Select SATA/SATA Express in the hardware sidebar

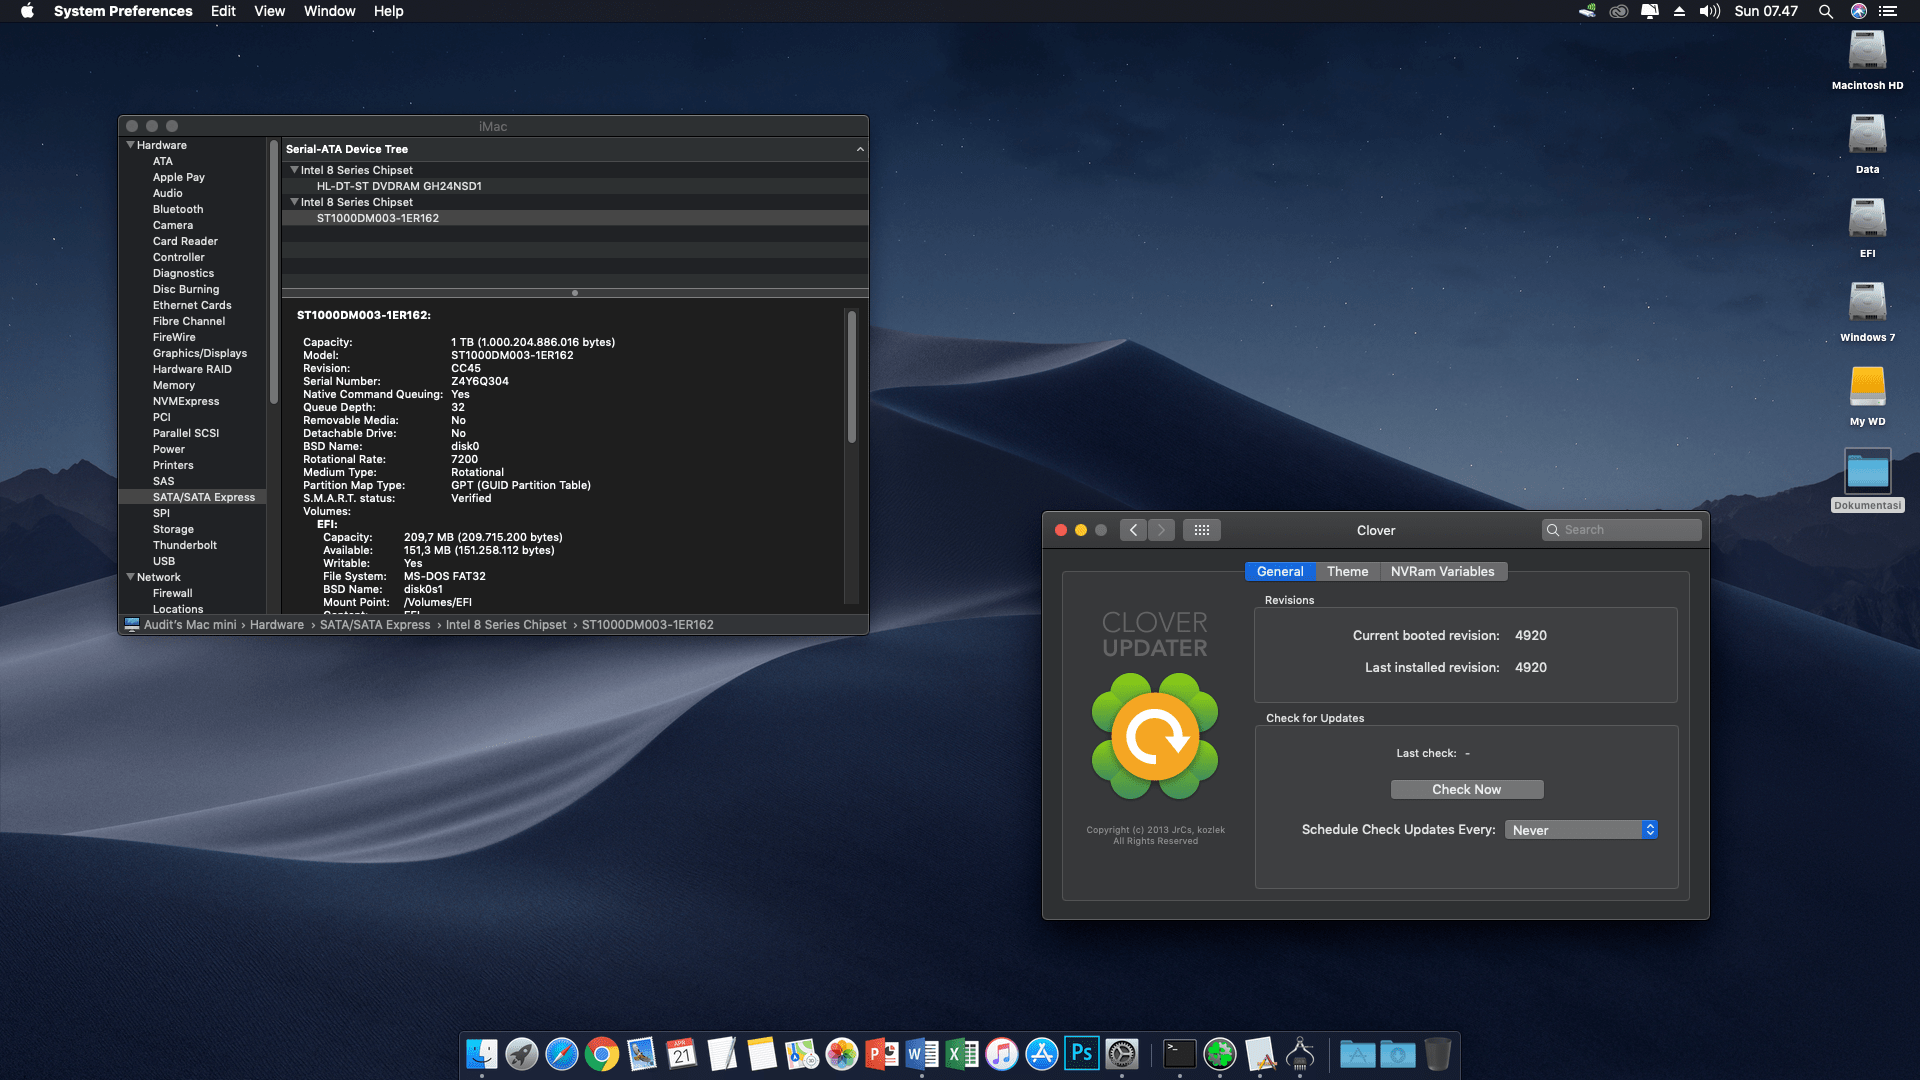click(203, 497)
